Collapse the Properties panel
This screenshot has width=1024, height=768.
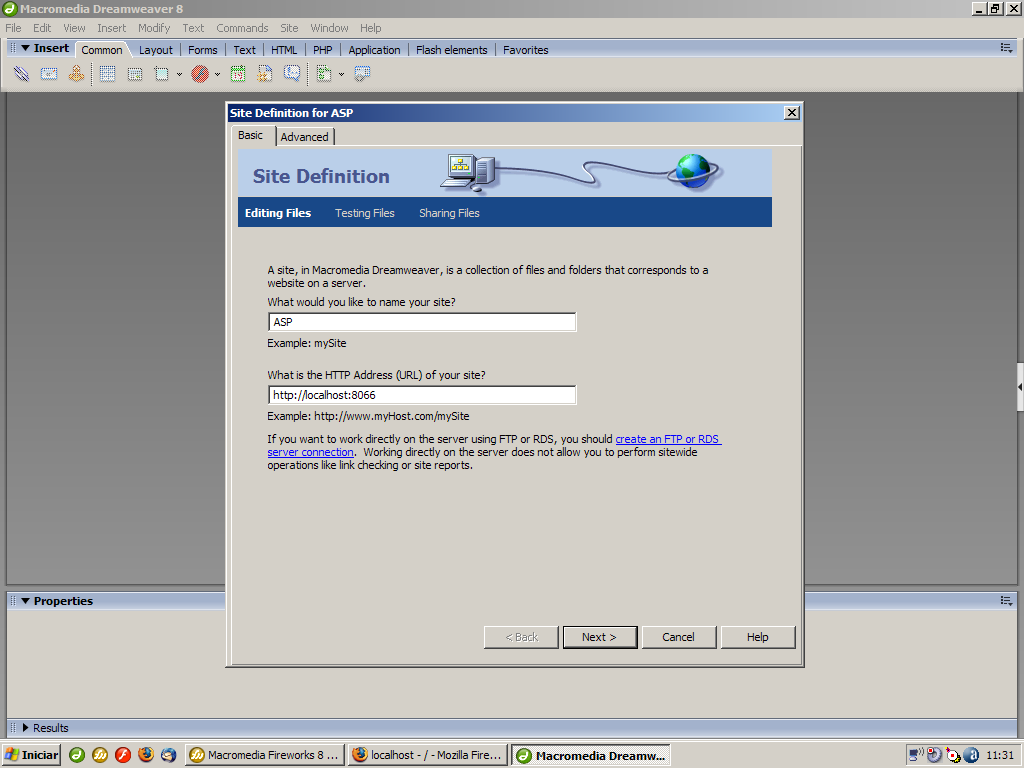pyautogui.click(x=25, y=601)
